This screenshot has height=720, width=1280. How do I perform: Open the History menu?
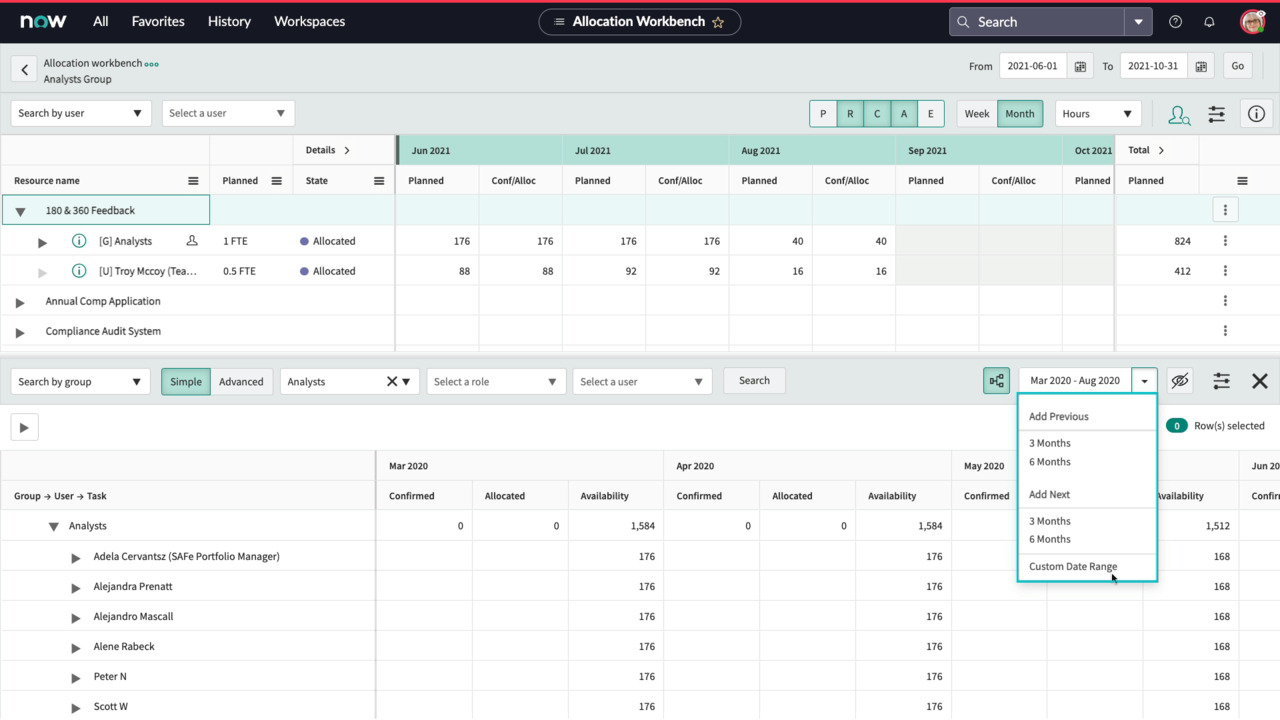tap(229, 21)
